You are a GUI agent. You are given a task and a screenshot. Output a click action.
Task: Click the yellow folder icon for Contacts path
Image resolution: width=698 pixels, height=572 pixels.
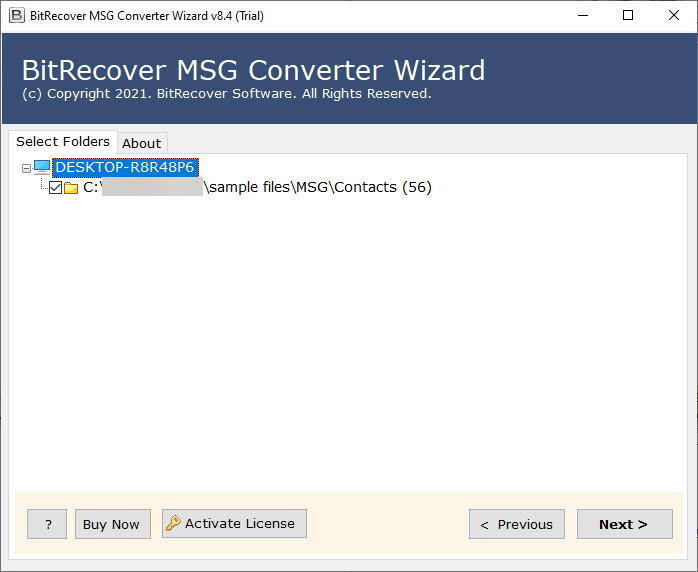(71, 188)
